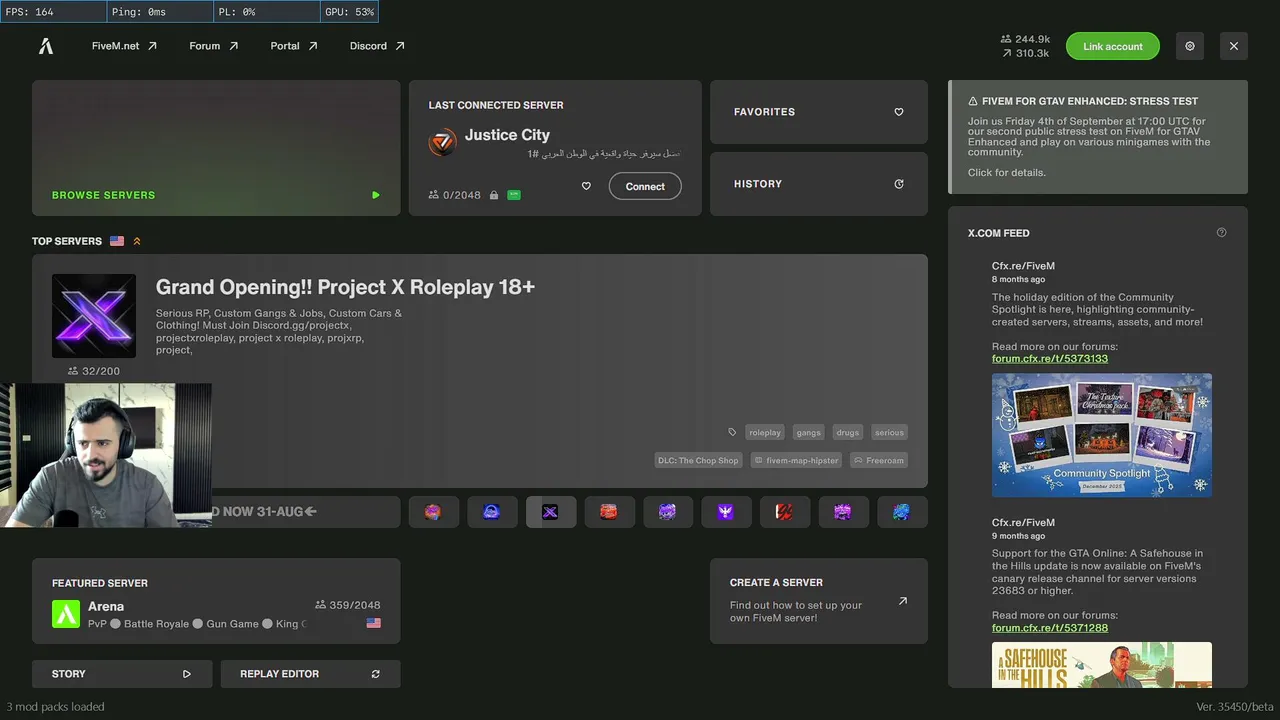Click the Freeroam game type badge

[x=879, y=460]
